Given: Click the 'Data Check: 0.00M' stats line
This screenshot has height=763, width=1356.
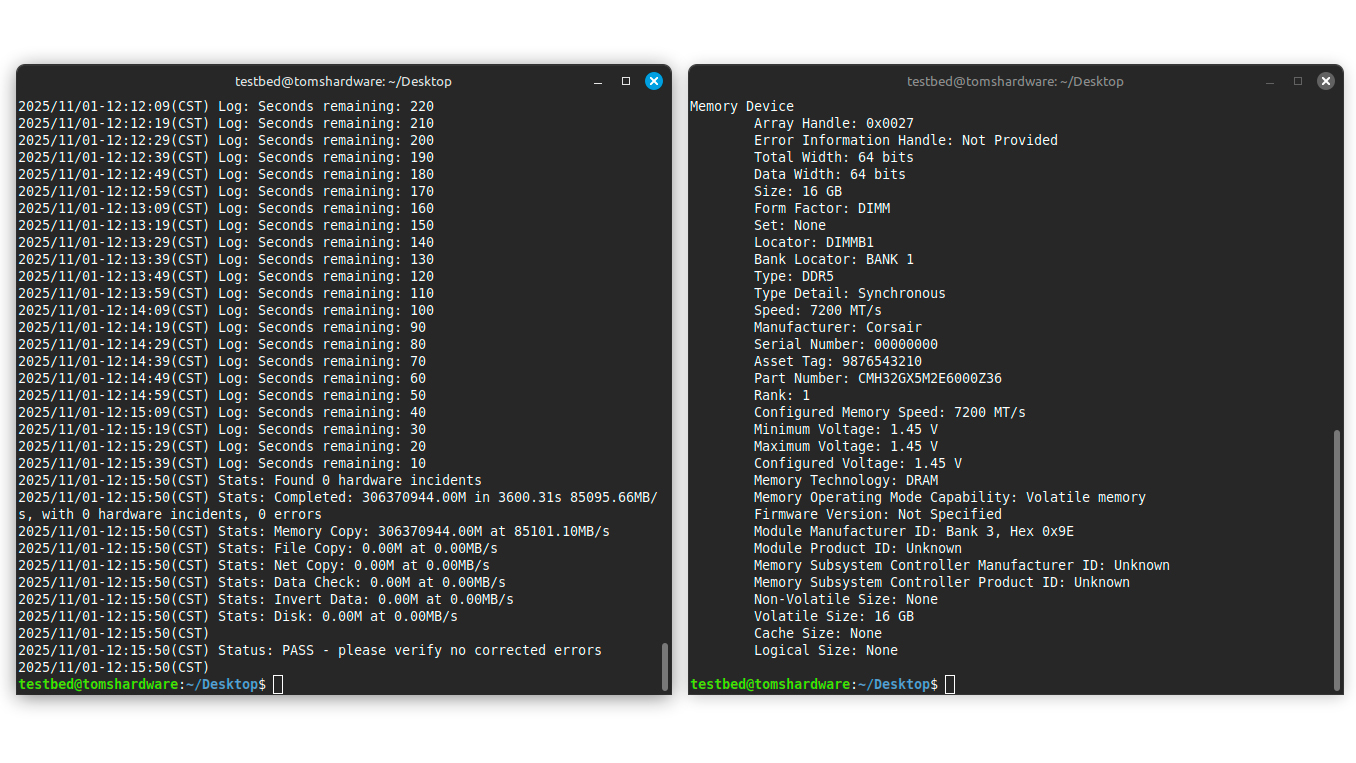Looking at the screenshot, I should click(262, 582).
